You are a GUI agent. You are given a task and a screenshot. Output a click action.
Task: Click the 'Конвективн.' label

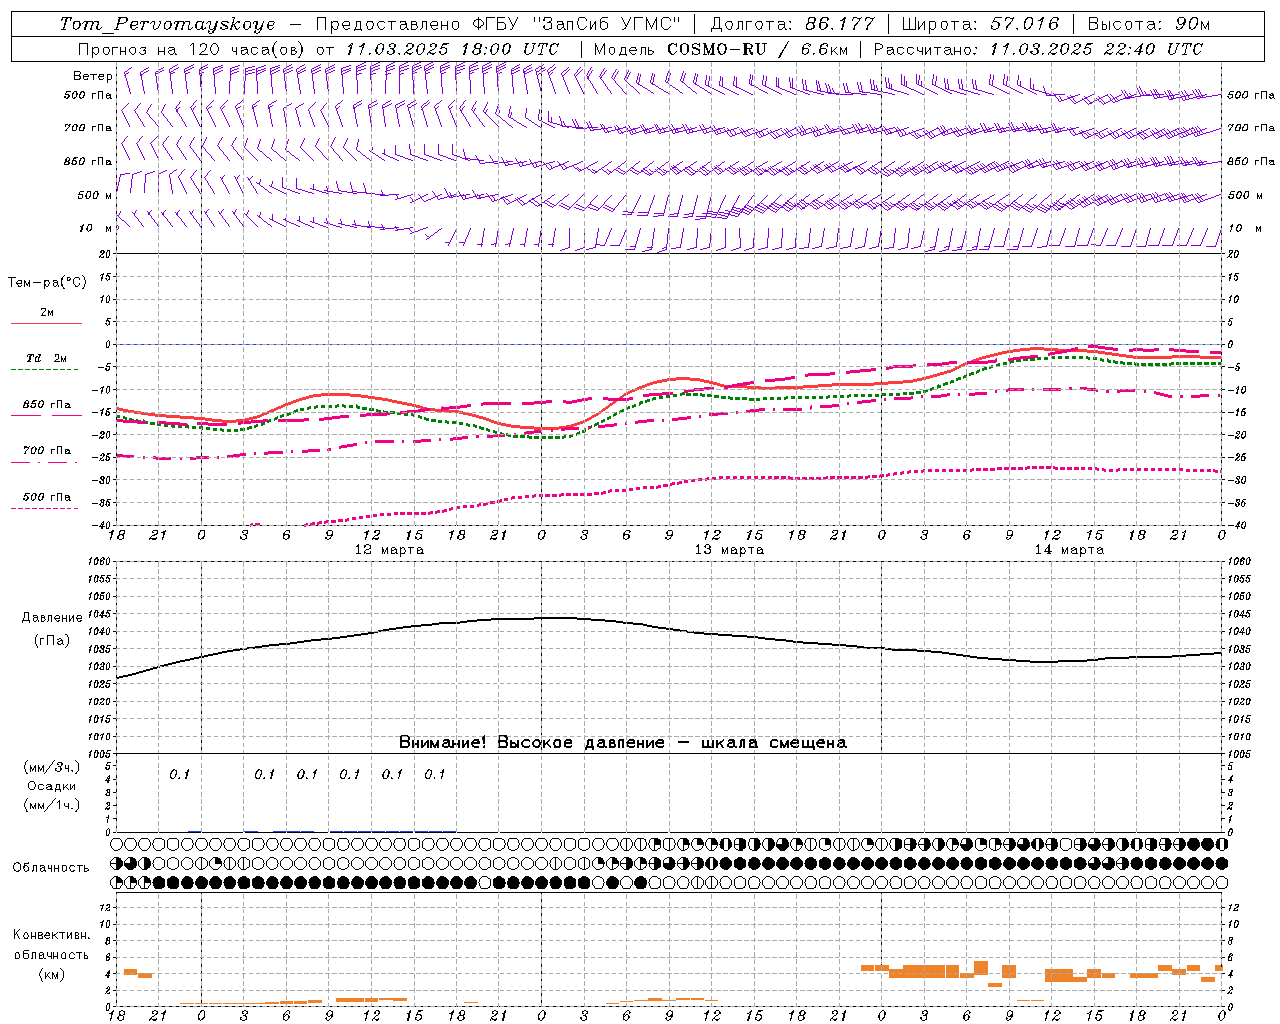[51, 935]
